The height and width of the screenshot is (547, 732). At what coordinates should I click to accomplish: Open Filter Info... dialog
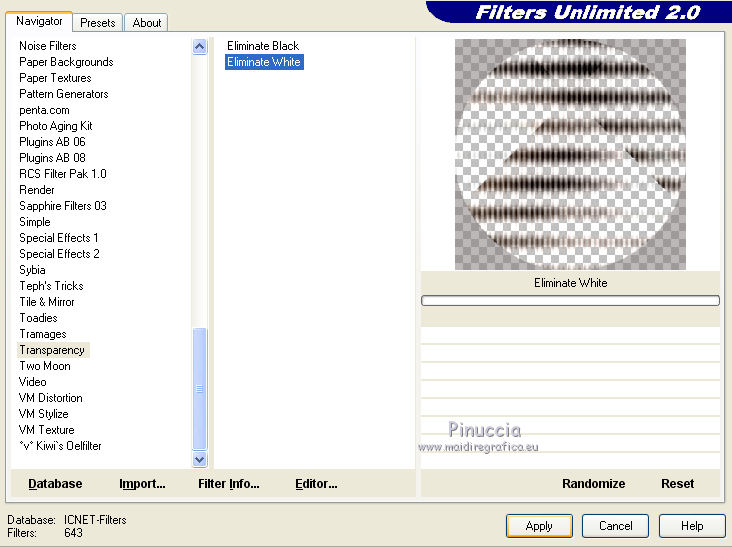[229, 484]
